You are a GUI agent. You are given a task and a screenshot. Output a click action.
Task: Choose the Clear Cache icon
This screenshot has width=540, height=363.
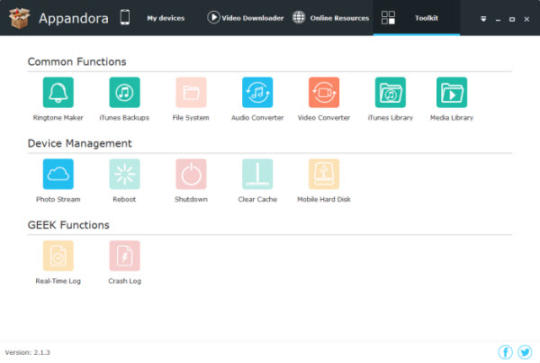click(x=257, y=174)
